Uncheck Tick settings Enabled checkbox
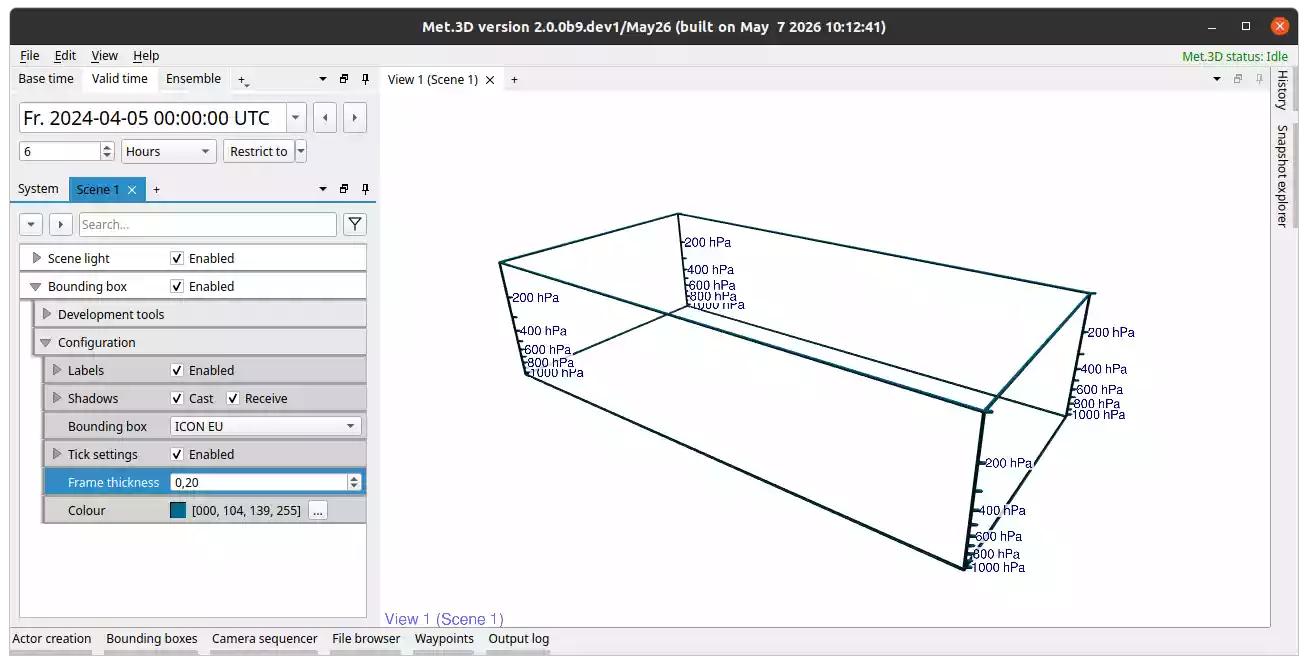 (x=177, y=454)
